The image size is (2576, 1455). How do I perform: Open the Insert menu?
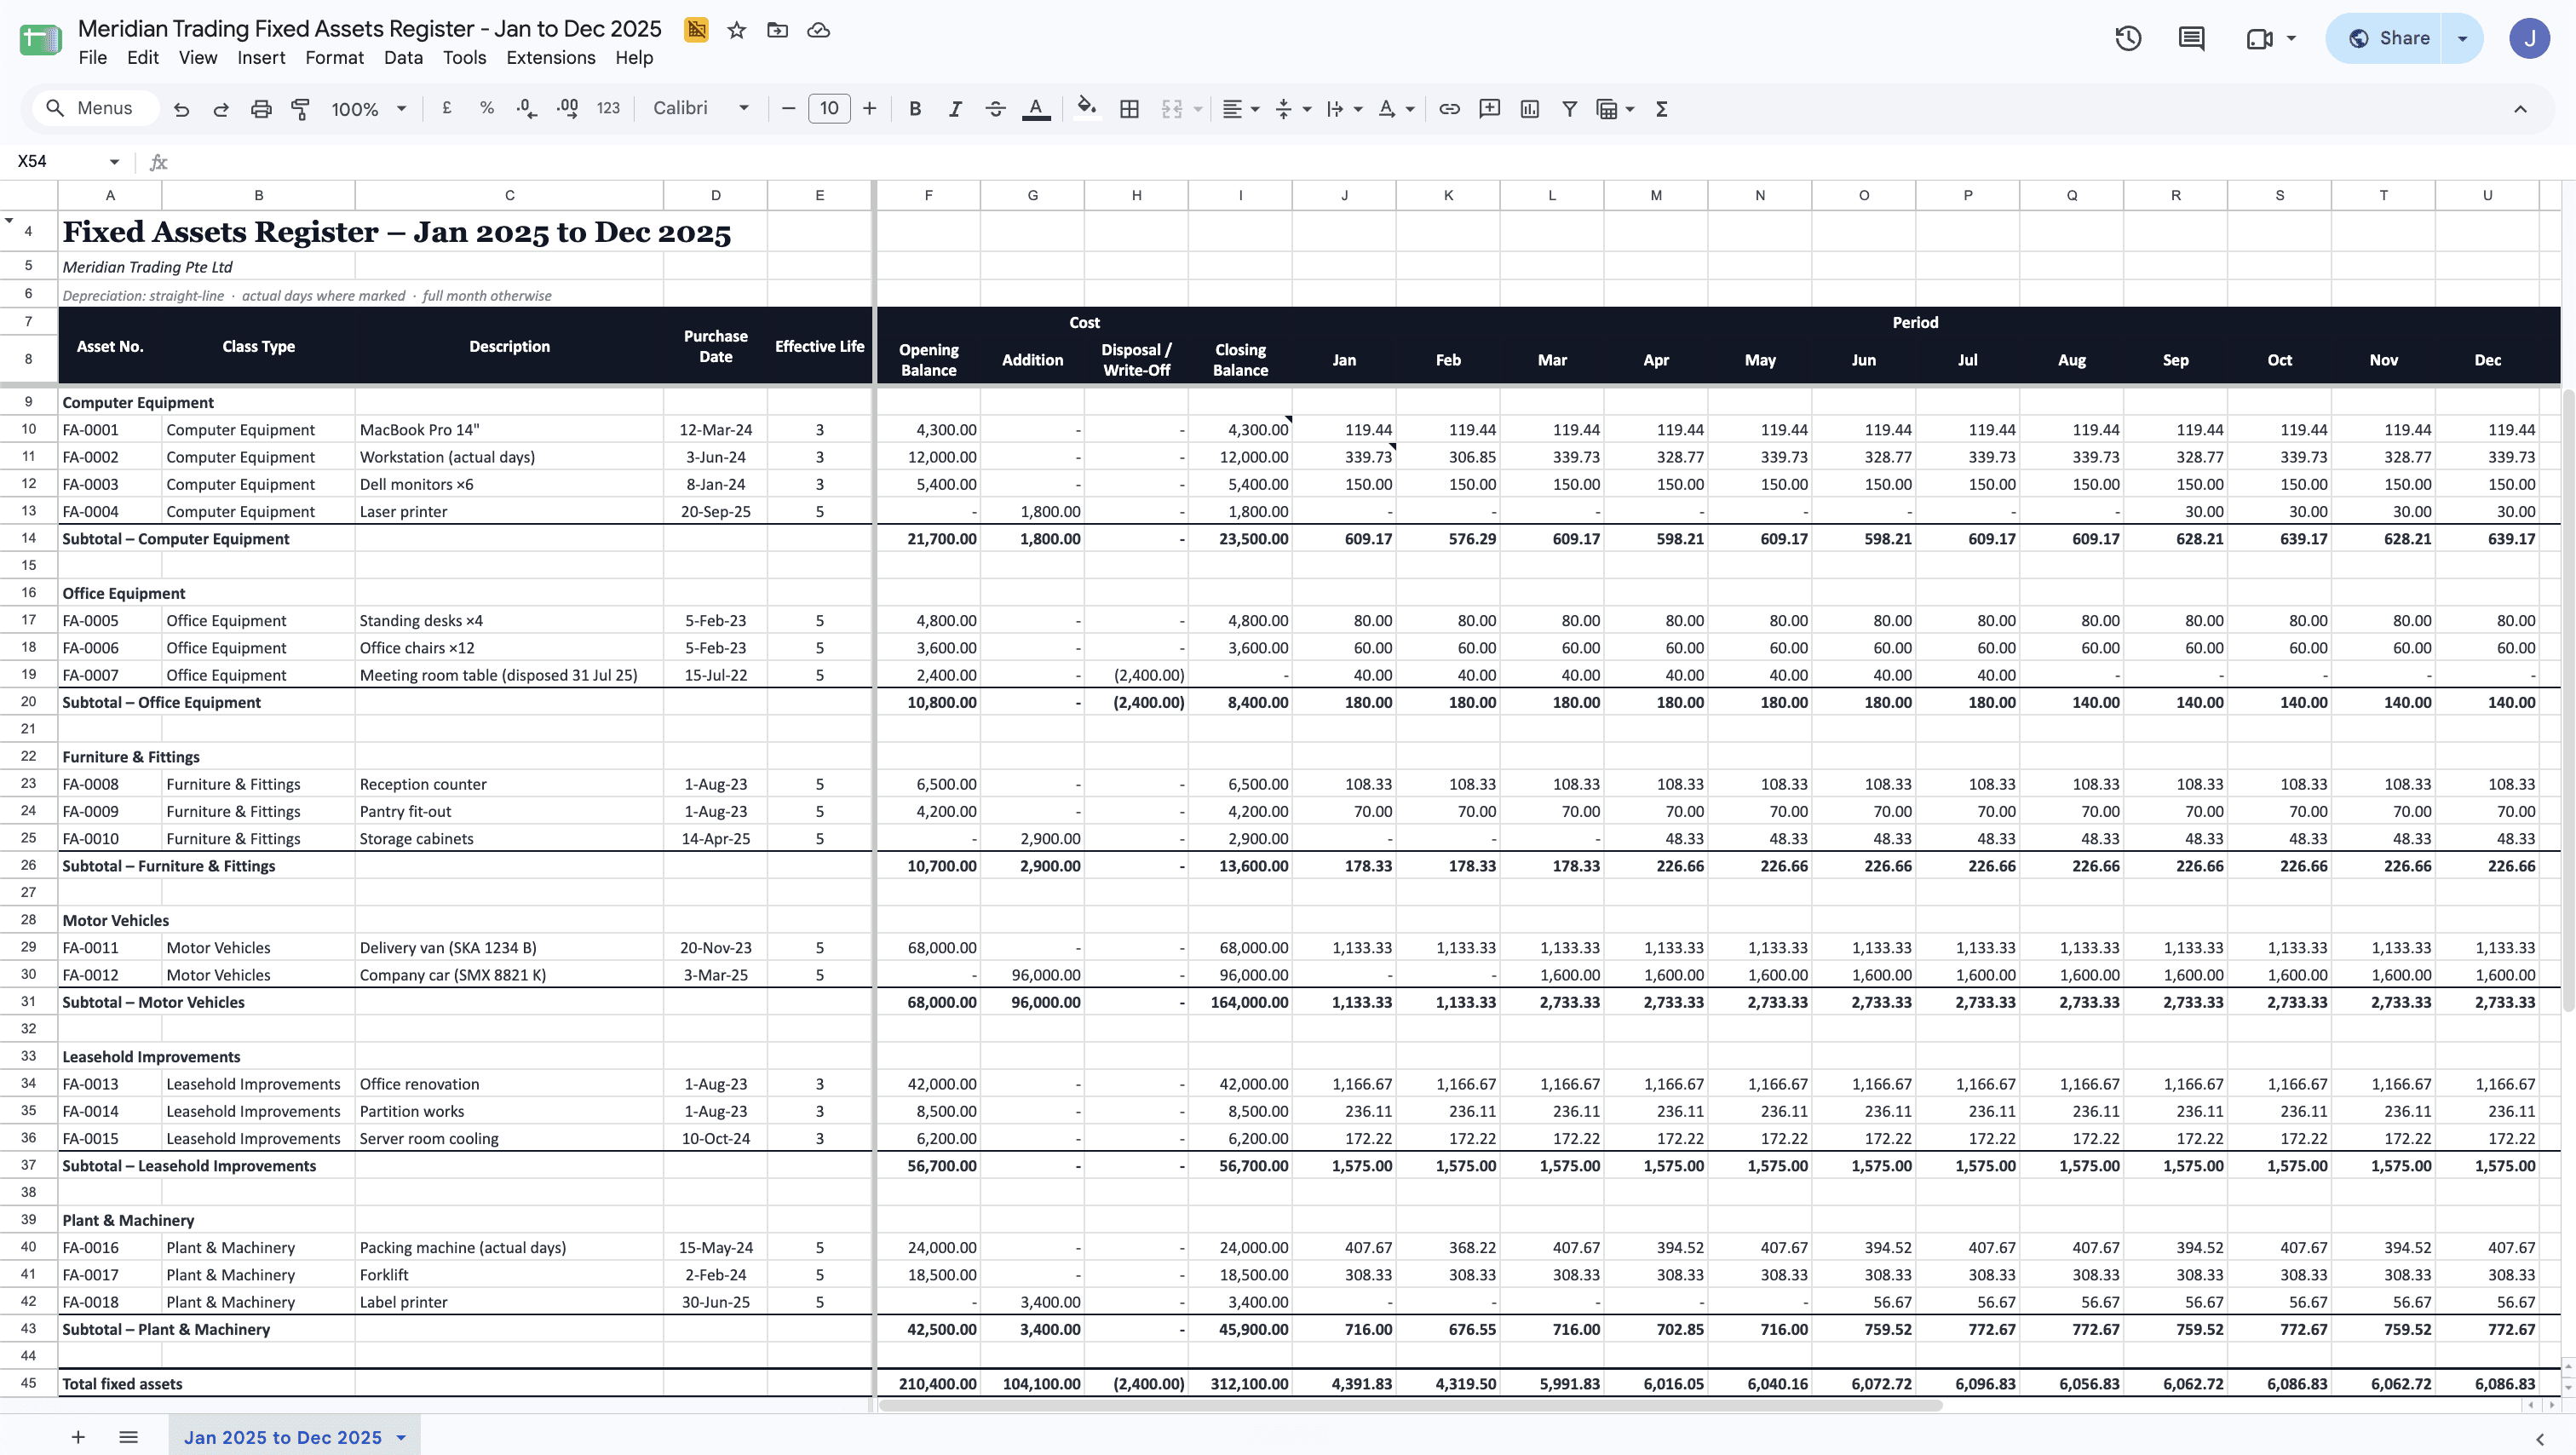tap(261, 58)
